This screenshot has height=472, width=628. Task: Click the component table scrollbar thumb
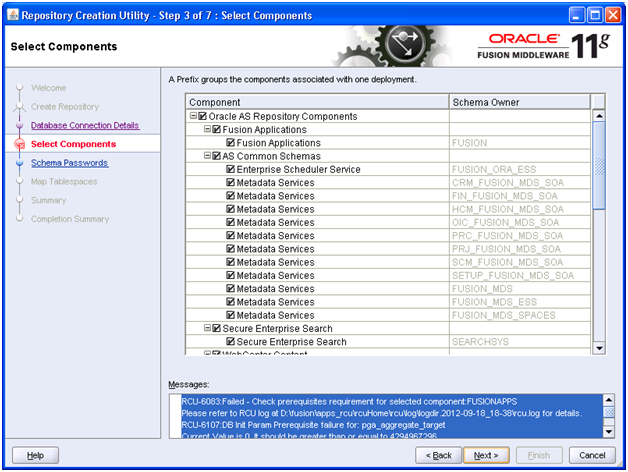[599, 165]
